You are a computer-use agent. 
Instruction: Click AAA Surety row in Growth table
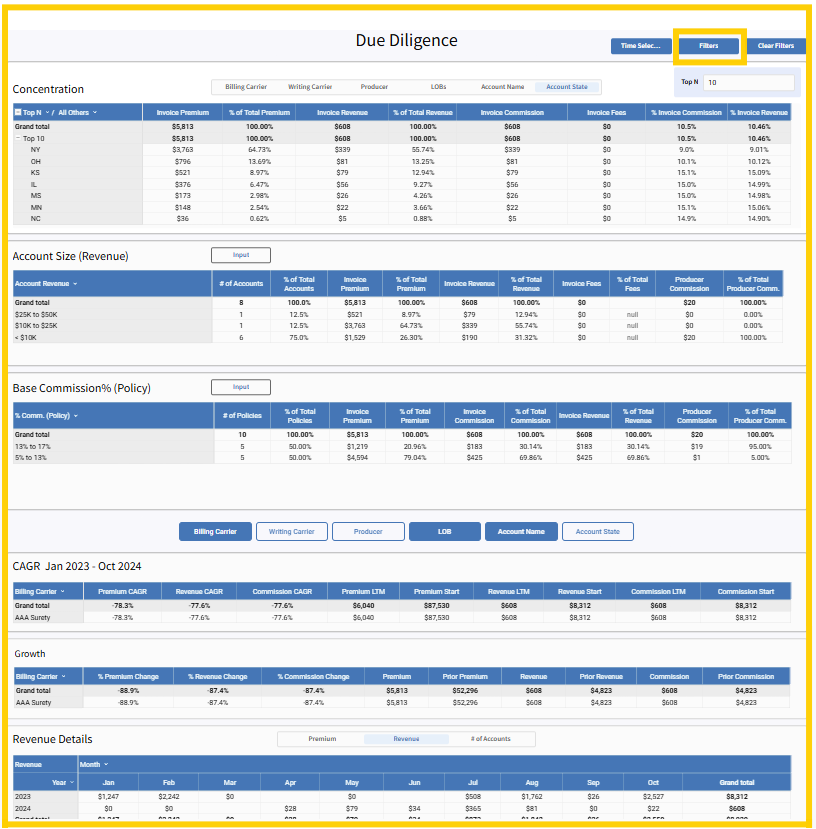click(x=402, y=703)
